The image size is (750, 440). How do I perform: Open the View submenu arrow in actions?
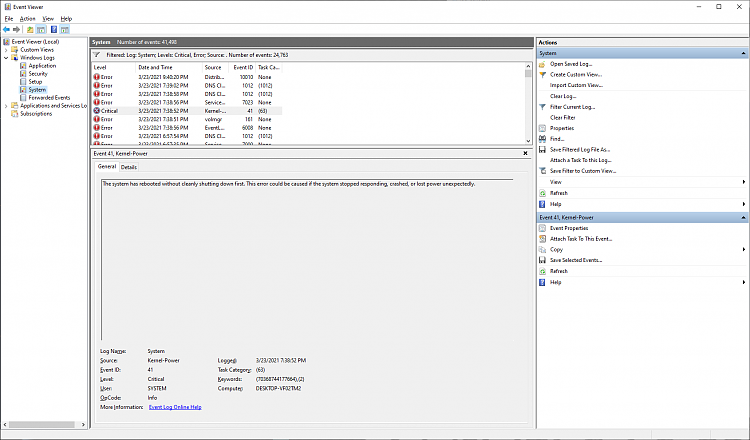point(744,182)
